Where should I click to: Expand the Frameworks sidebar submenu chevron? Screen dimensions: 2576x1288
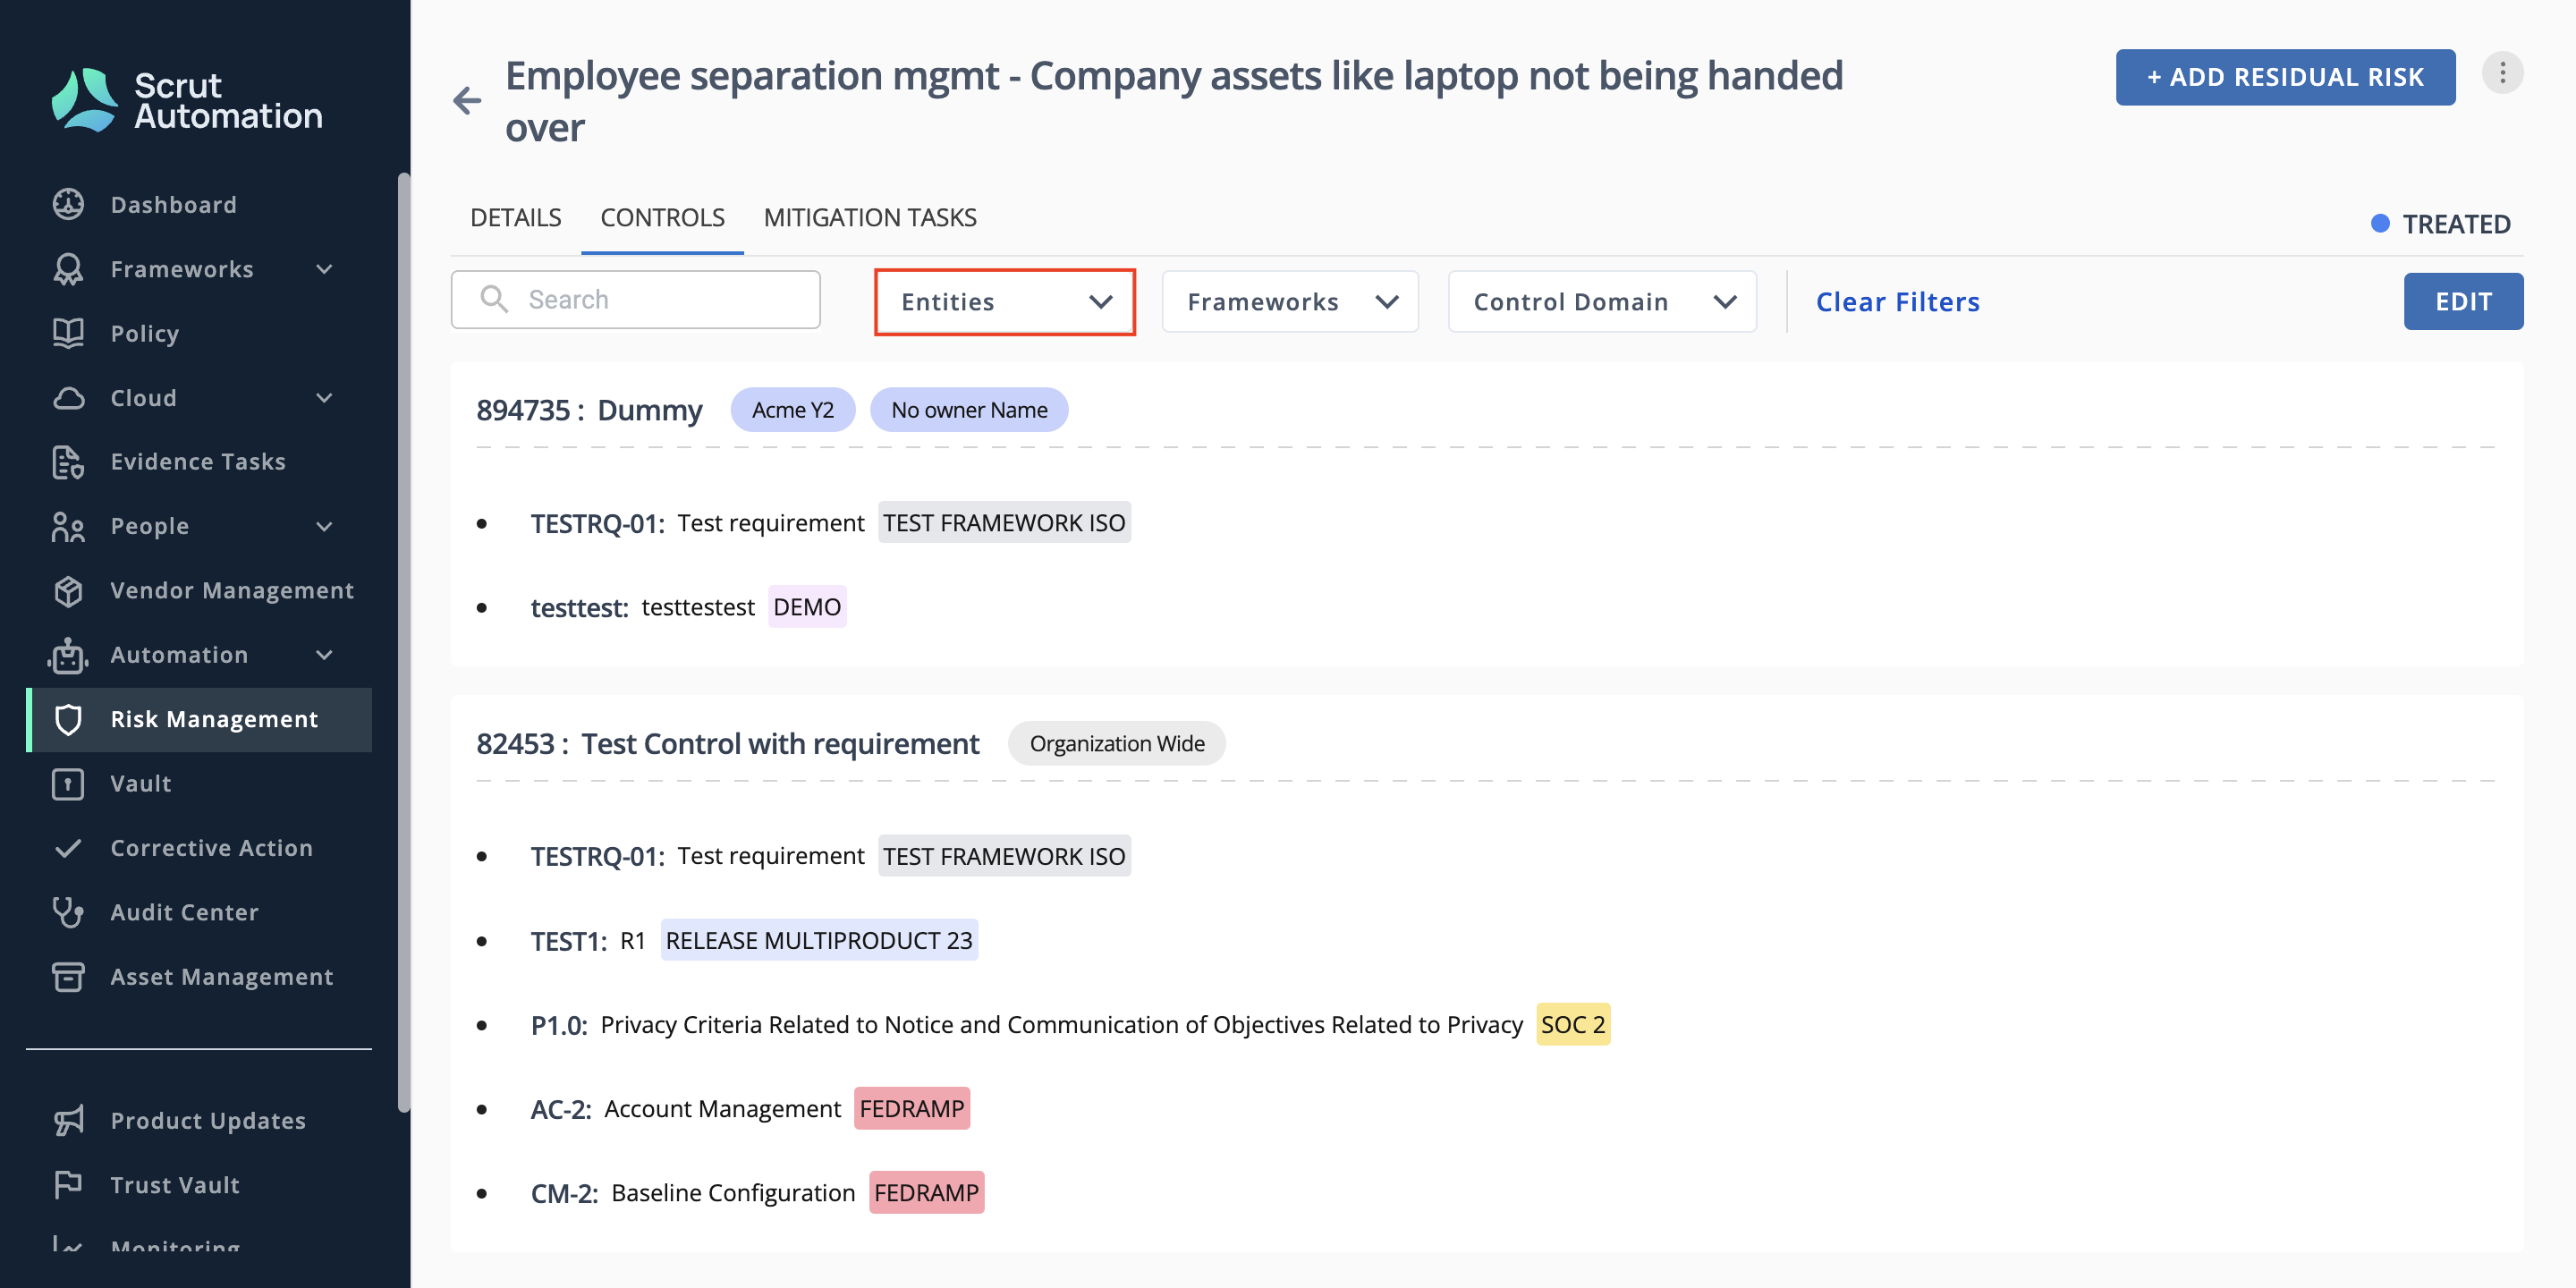point(324,269)
